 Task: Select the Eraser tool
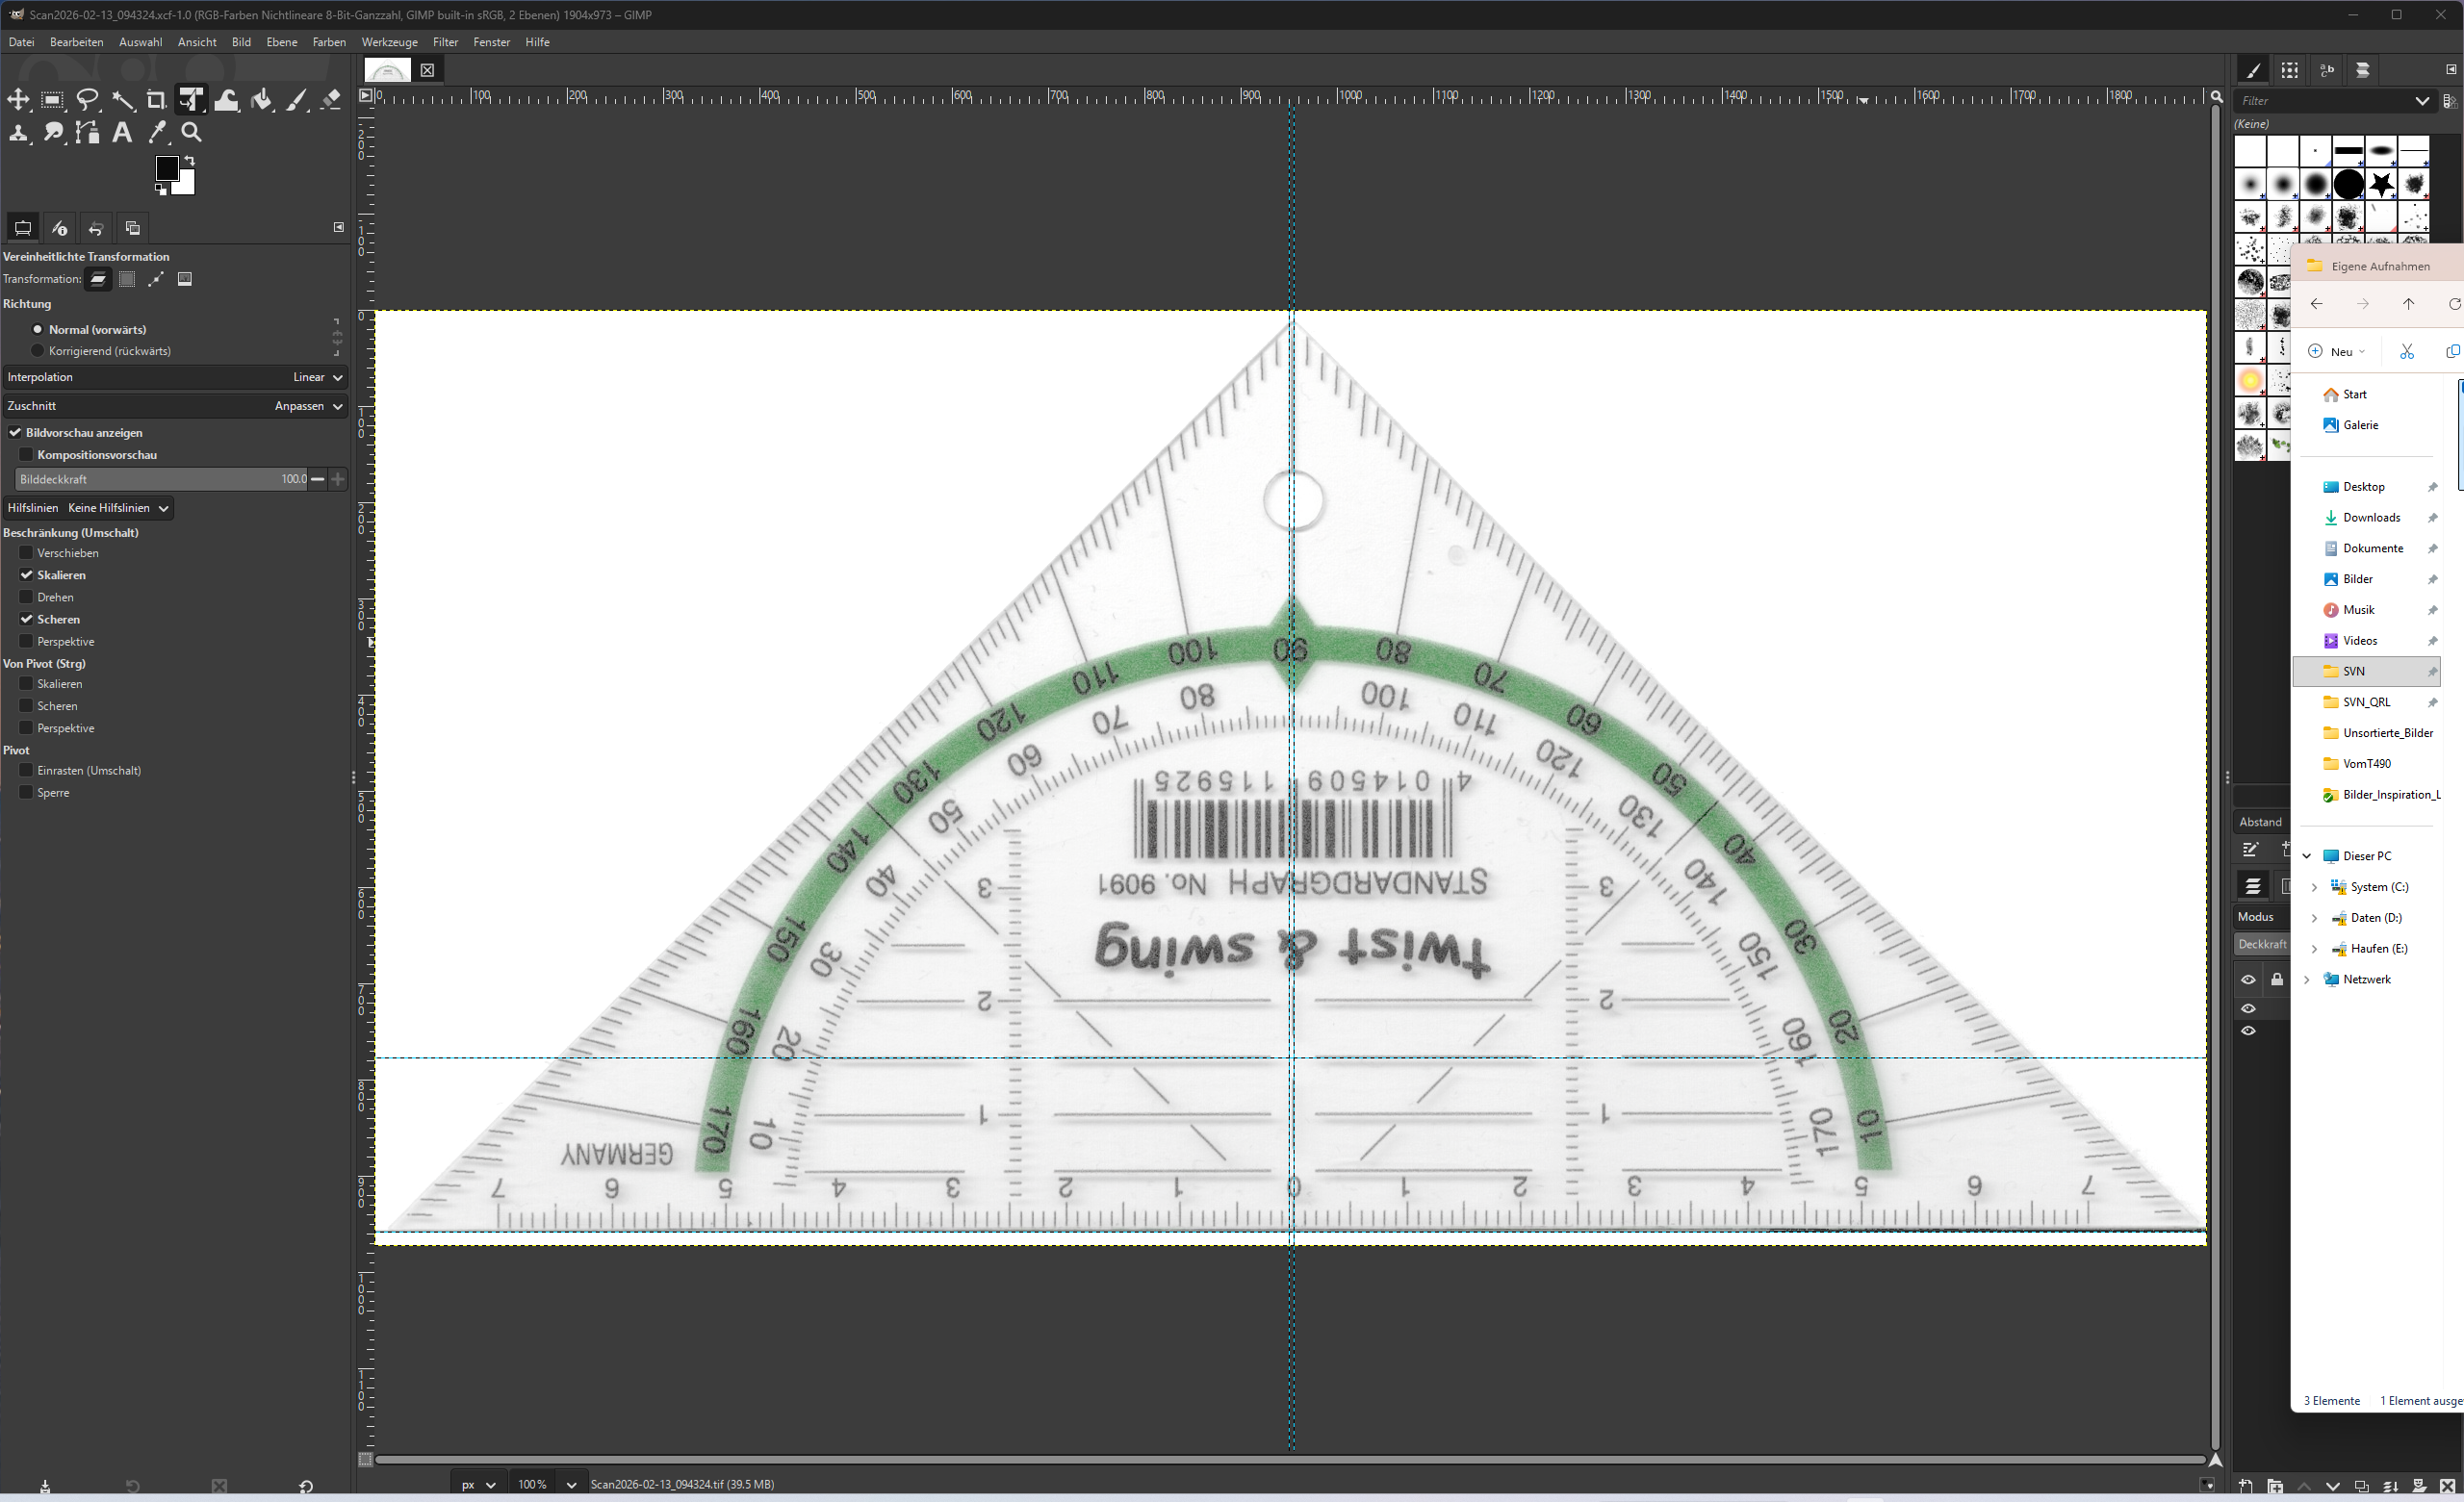tap(331, 99)
